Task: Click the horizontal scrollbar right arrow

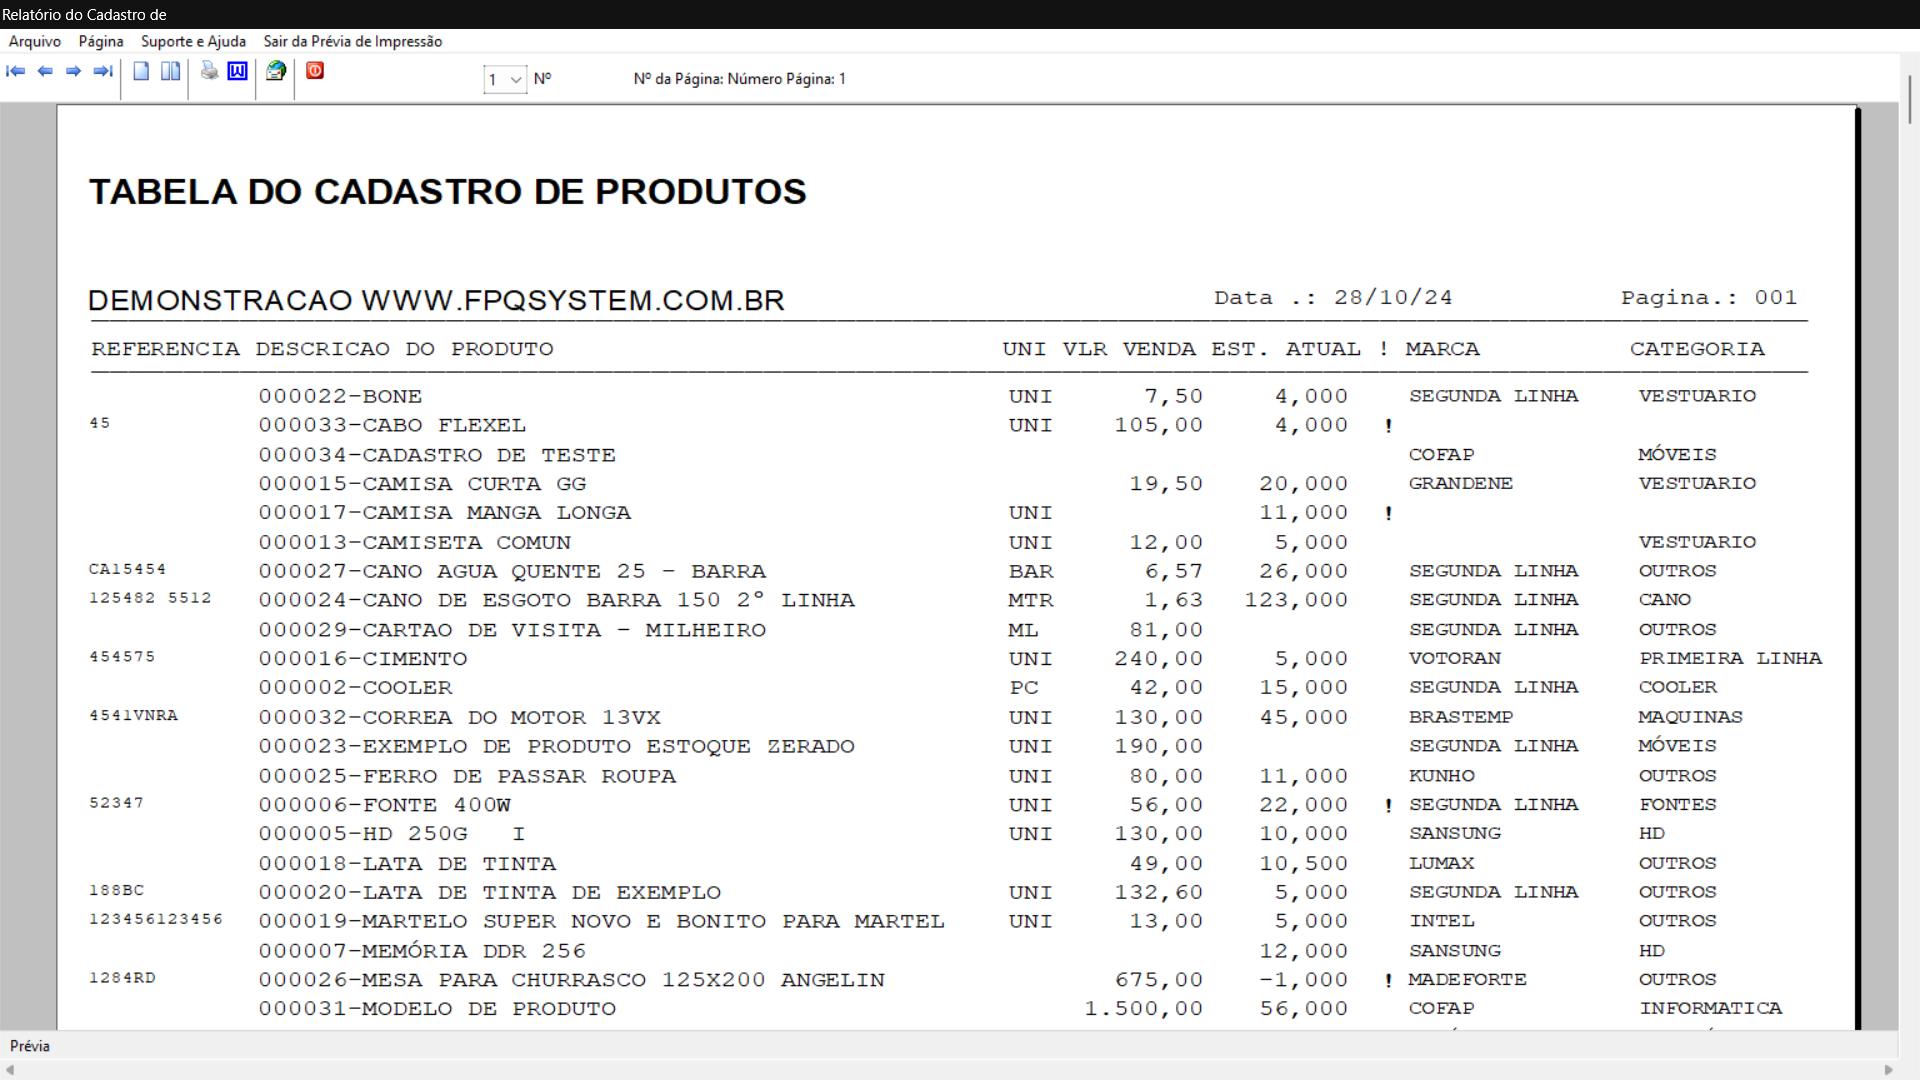Action: click(1889, 1070)
